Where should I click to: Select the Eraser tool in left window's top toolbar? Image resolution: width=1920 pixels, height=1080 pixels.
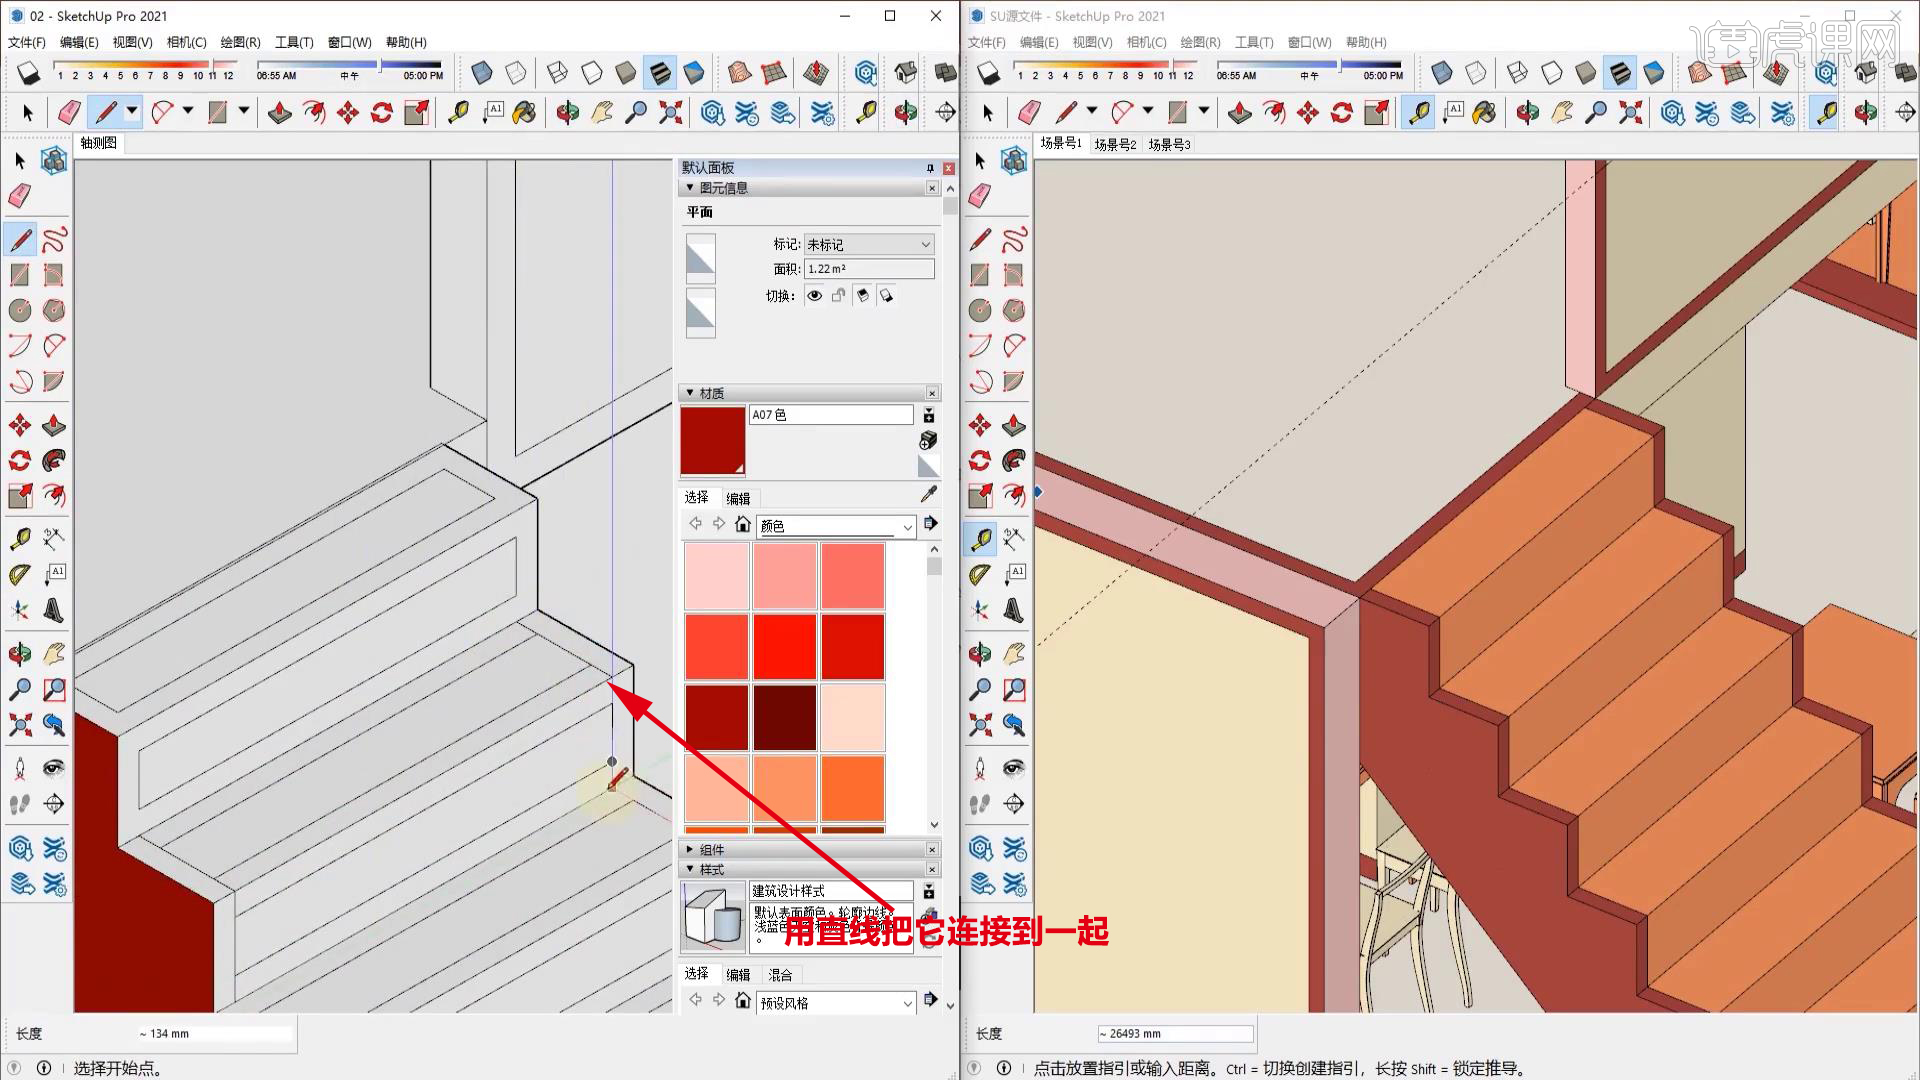69,112
